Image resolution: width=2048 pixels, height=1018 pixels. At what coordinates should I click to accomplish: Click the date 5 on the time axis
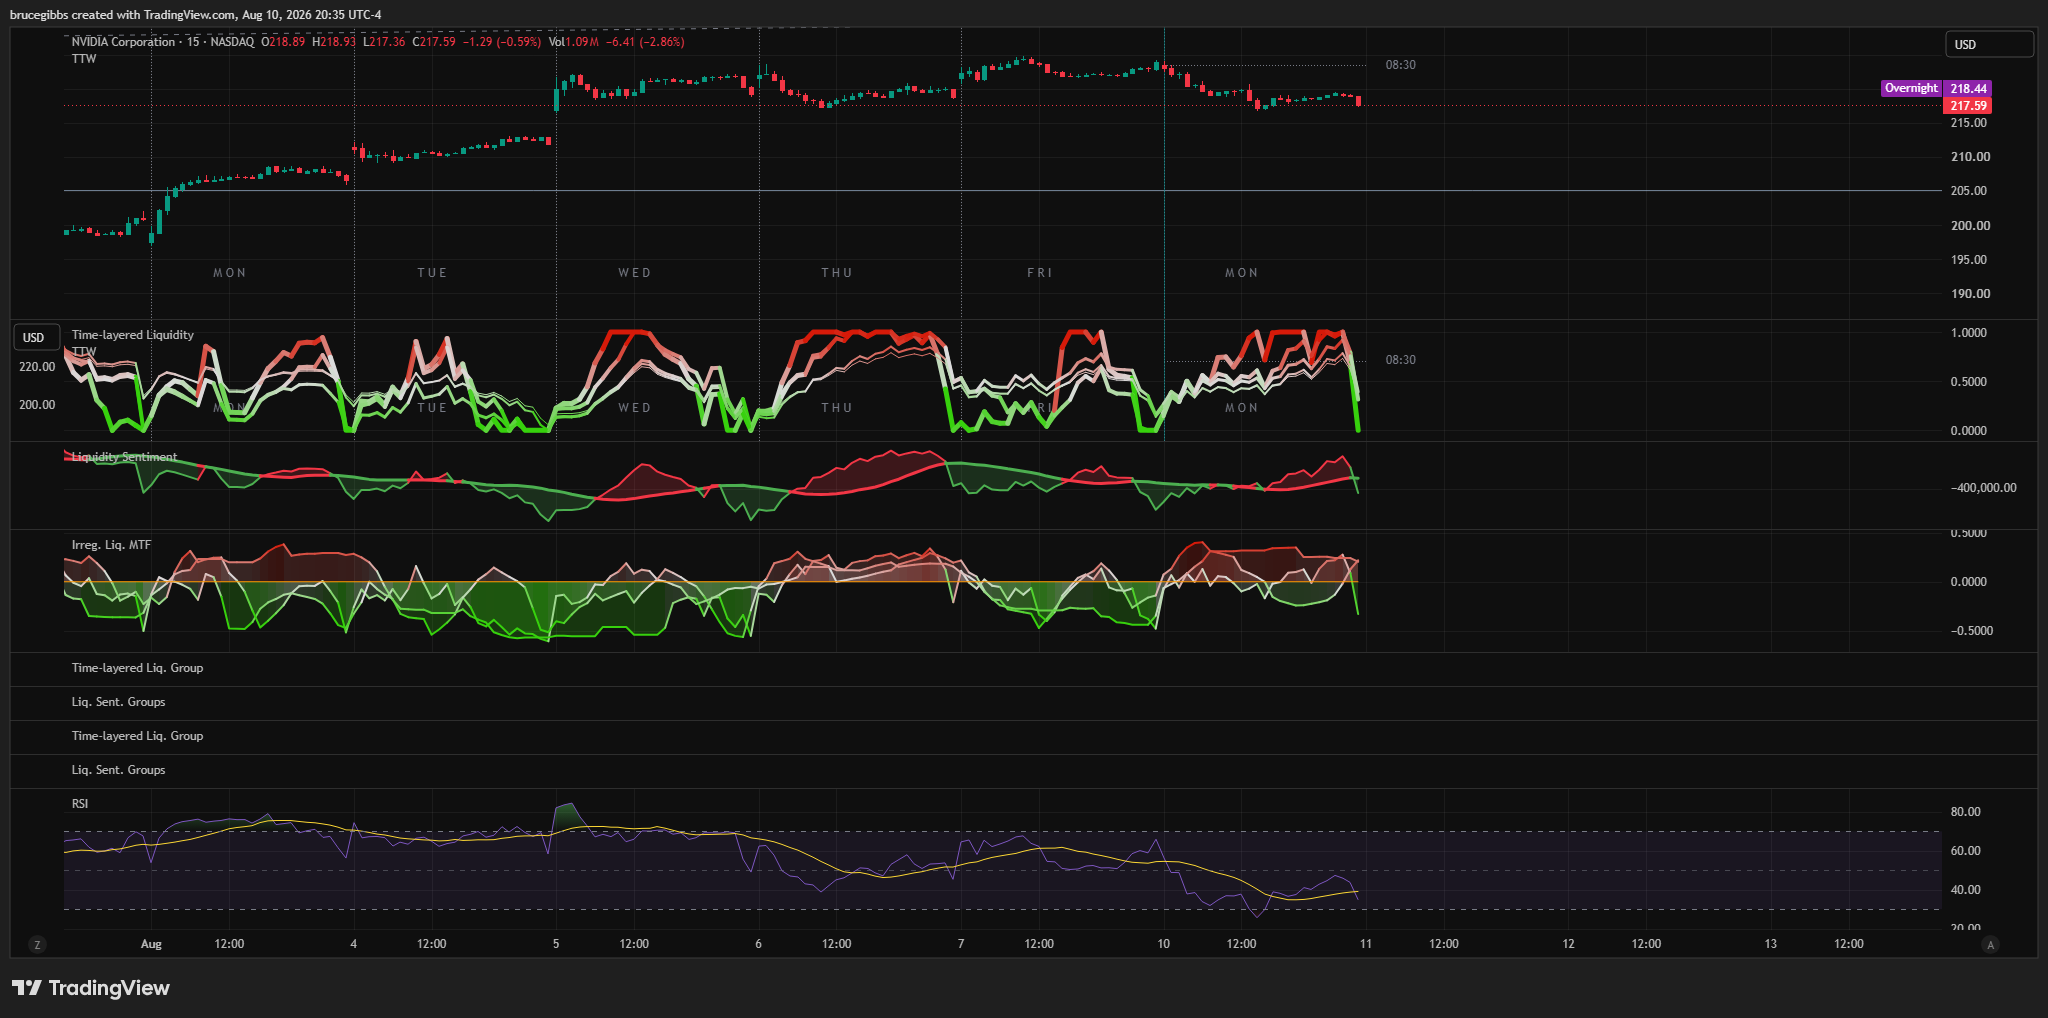pyautogui.click(x=556, y=944)
